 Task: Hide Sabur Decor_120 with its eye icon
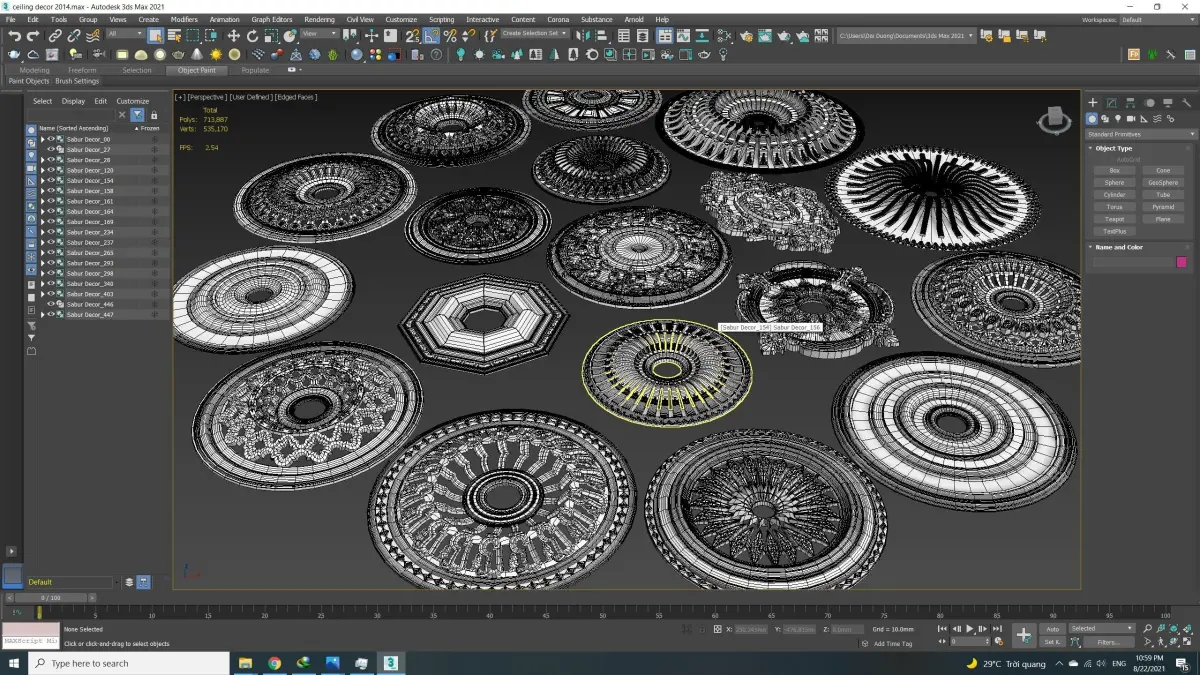(51, 170)
